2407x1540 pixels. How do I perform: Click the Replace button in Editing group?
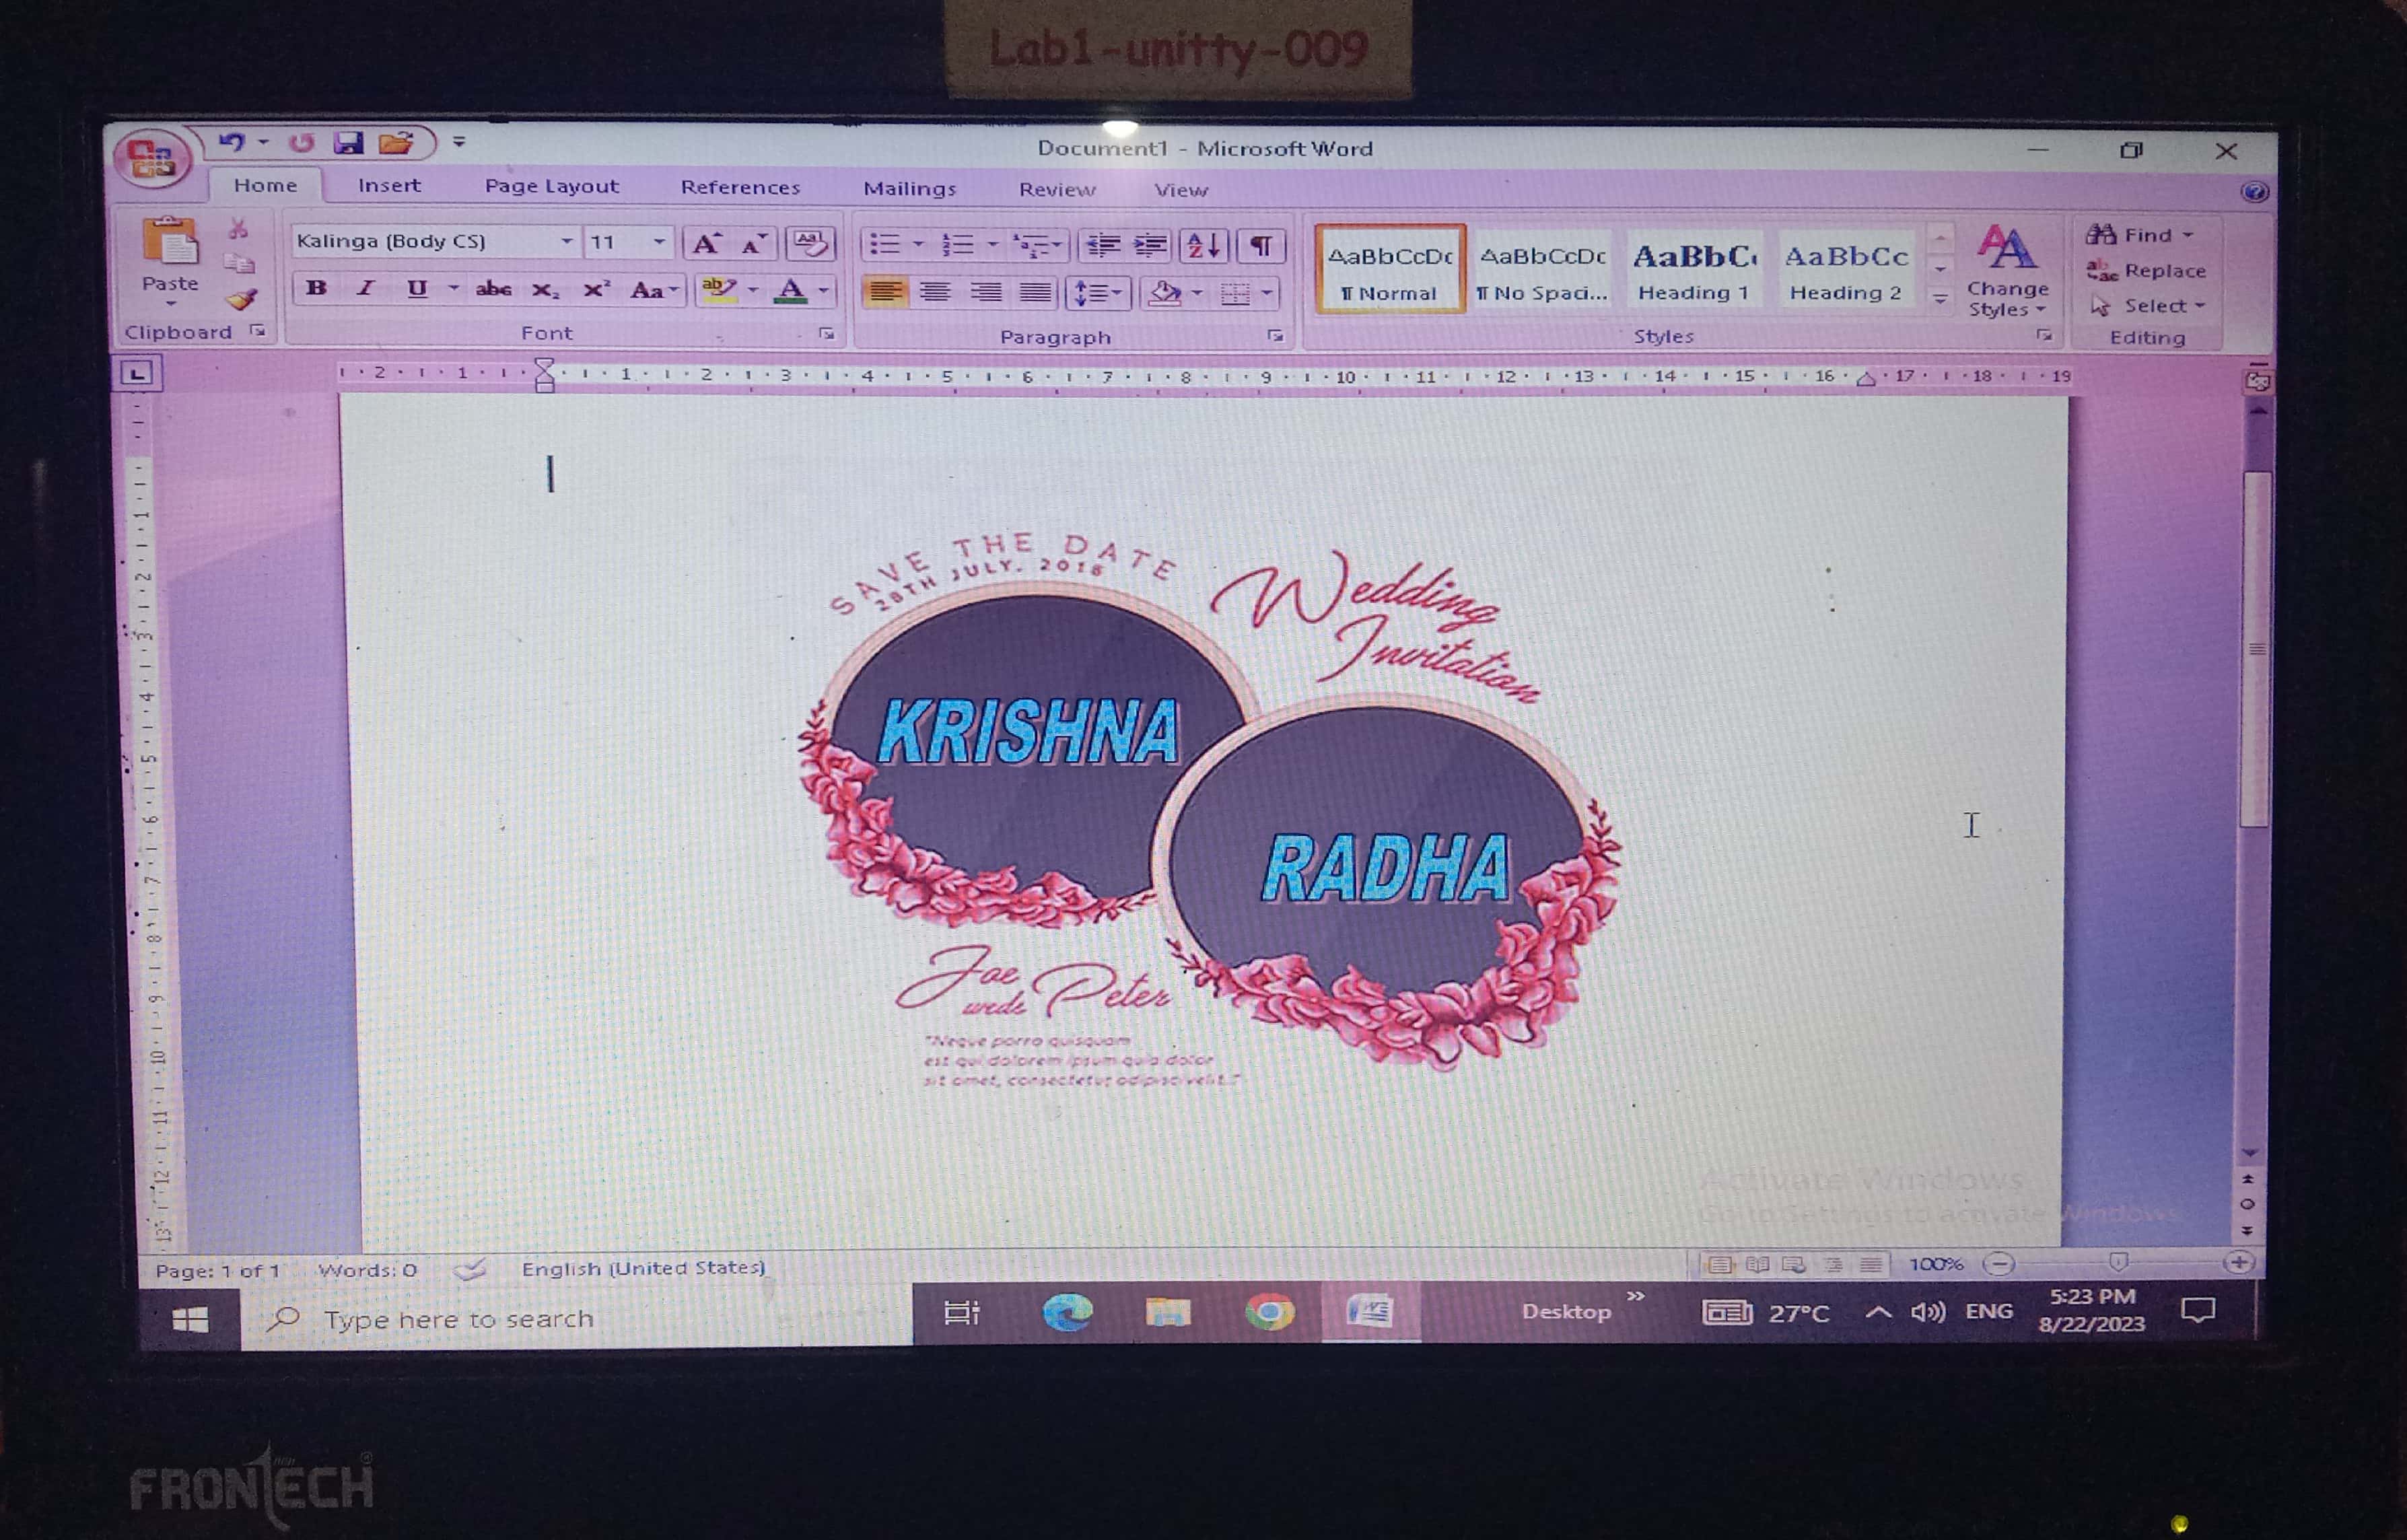[2146, 271]
